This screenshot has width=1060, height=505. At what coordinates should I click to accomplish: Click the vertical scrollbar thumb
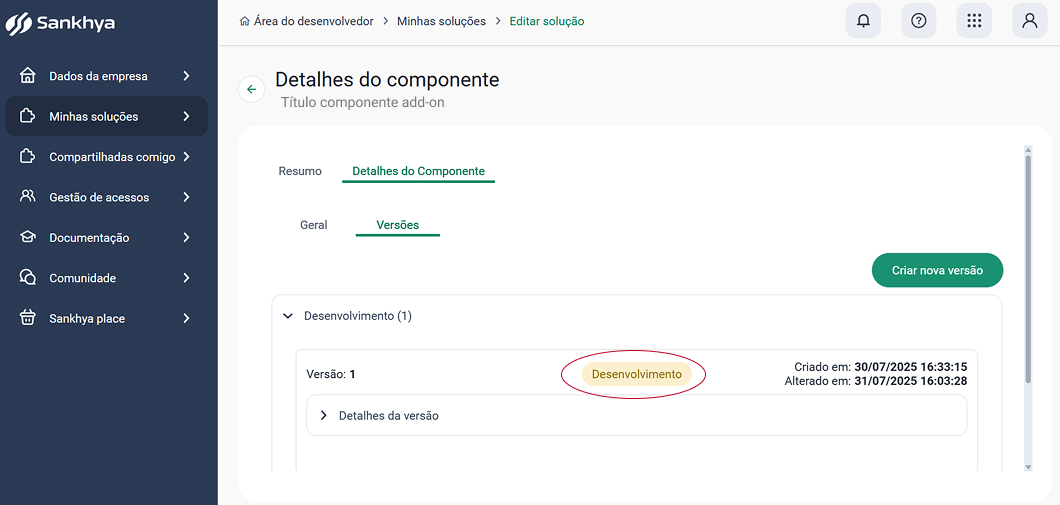pyautogui.click(x=1028, y=269)
